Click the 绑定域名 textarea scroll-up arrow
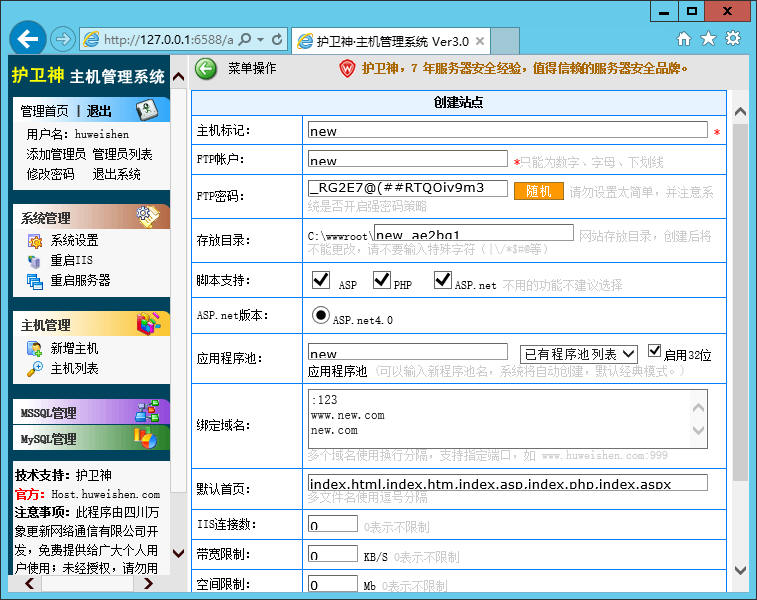Viewport: 757px width, 600px height. click(x=698, y=408)
